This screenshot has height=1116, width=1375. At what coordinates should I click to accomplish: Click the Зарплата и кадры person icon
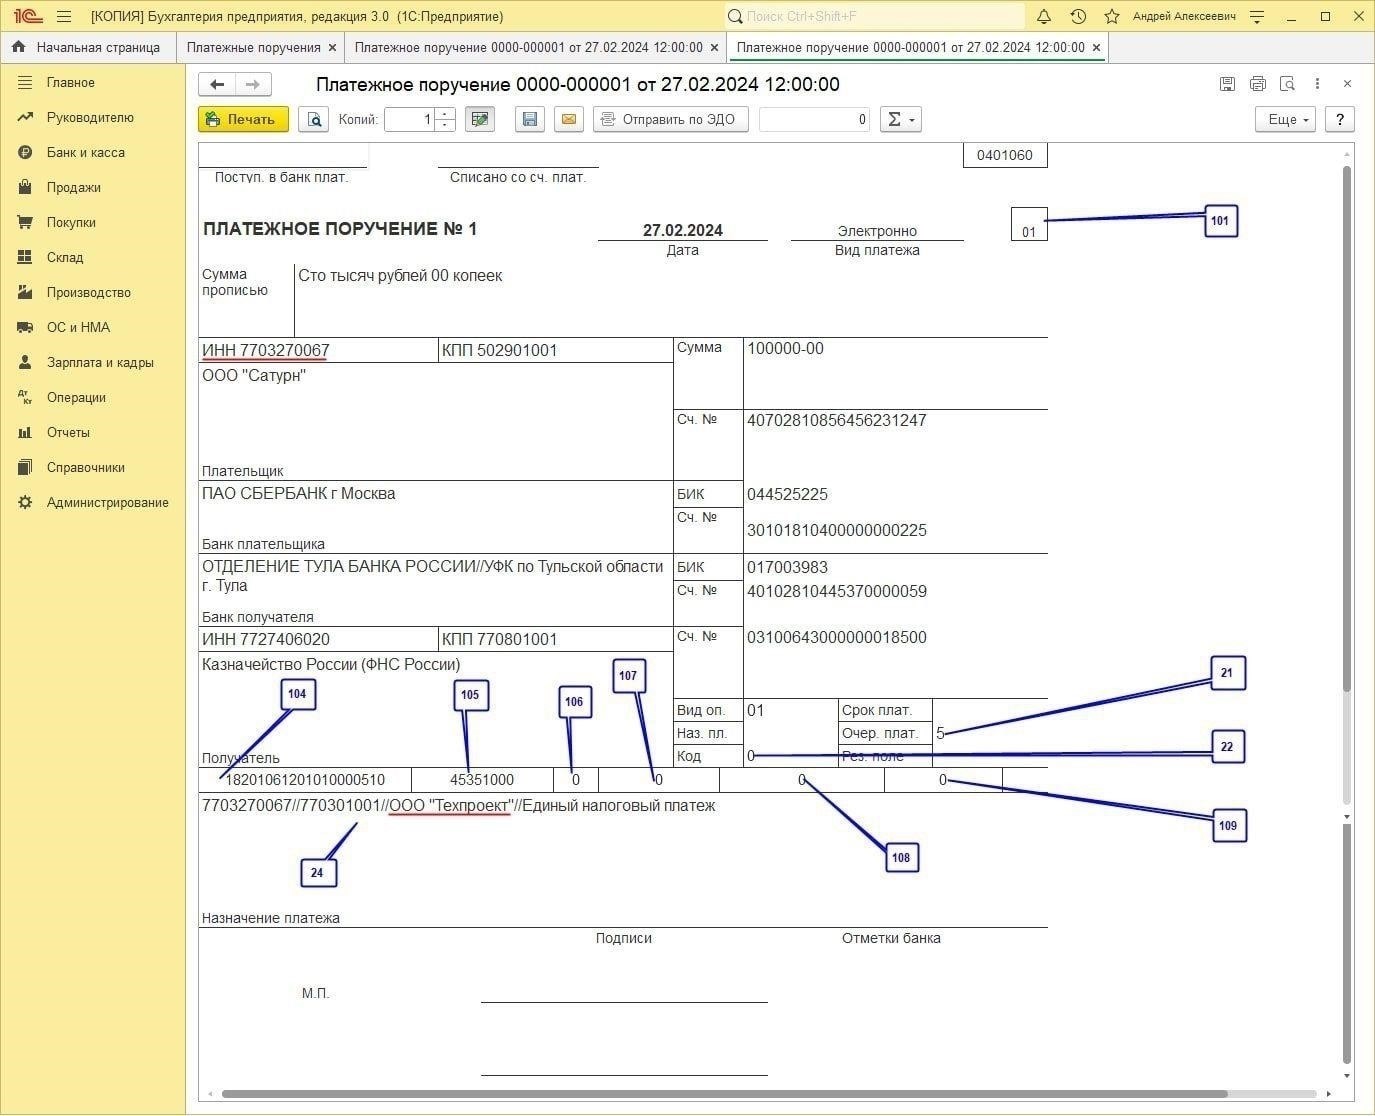25,362
